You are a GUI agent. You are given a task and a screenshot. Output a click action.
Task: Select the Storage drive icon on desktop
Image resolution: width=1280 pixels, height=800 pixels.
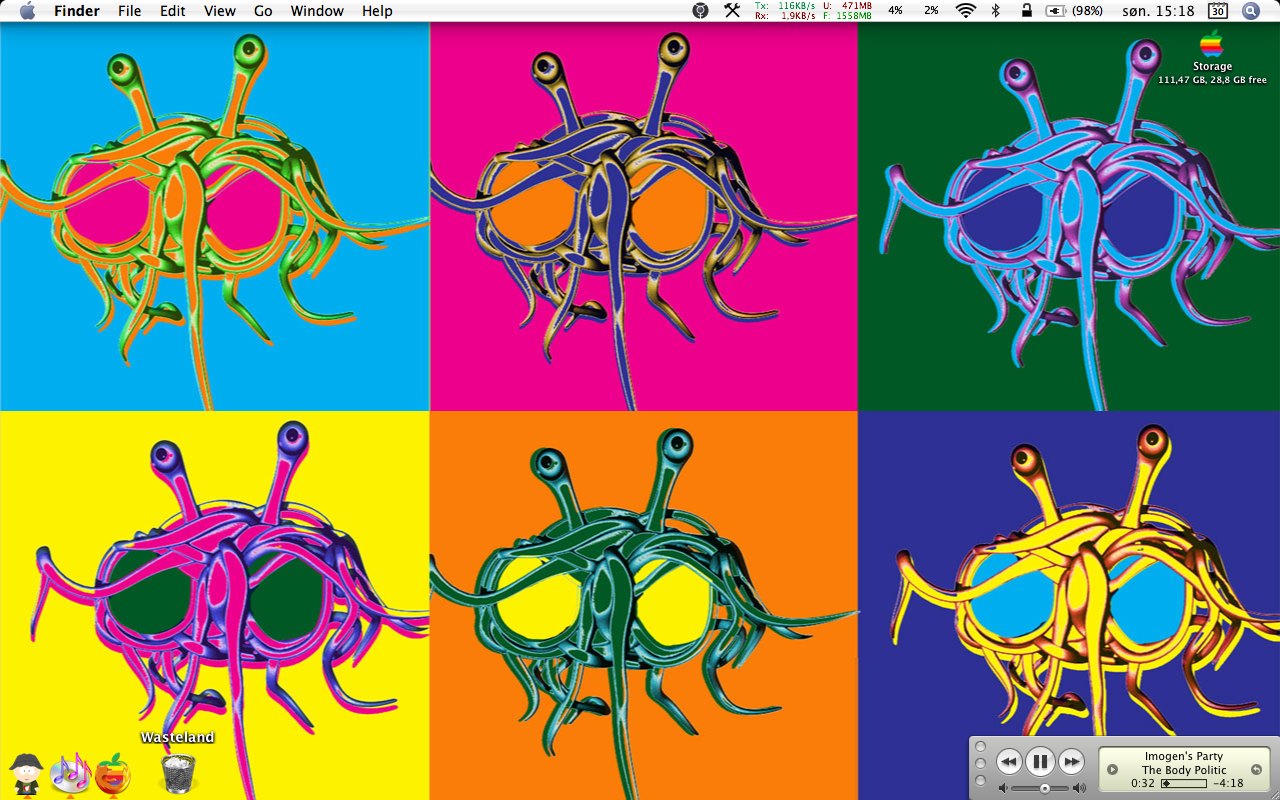coord(1212,44)
